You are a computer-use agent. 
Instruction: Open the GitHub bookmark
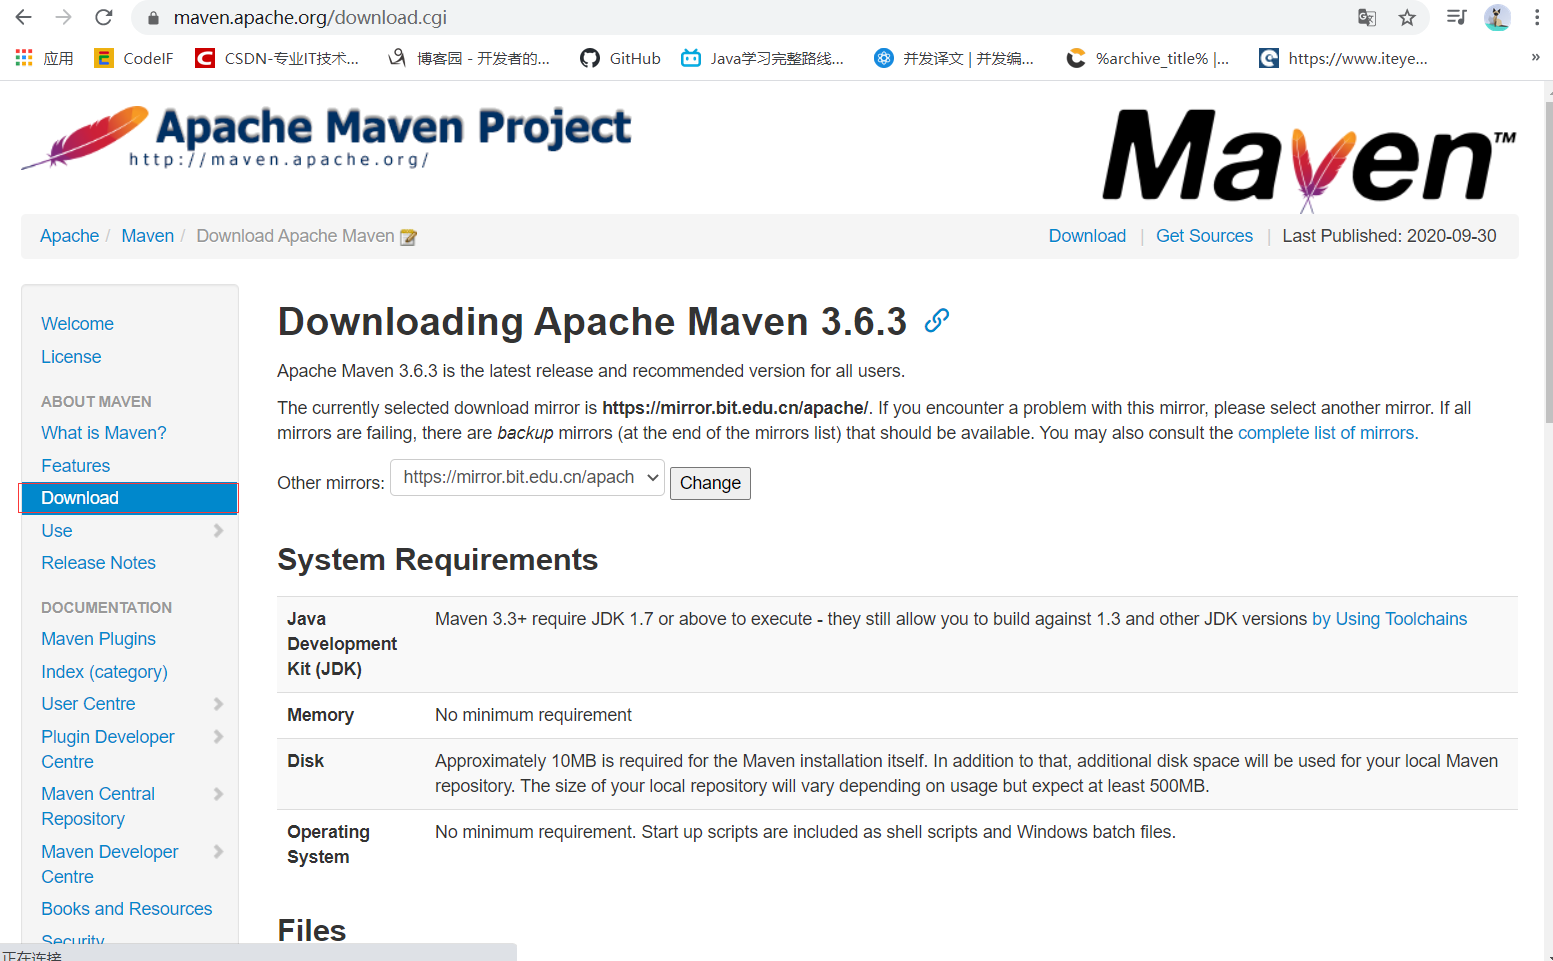(620, 58)
